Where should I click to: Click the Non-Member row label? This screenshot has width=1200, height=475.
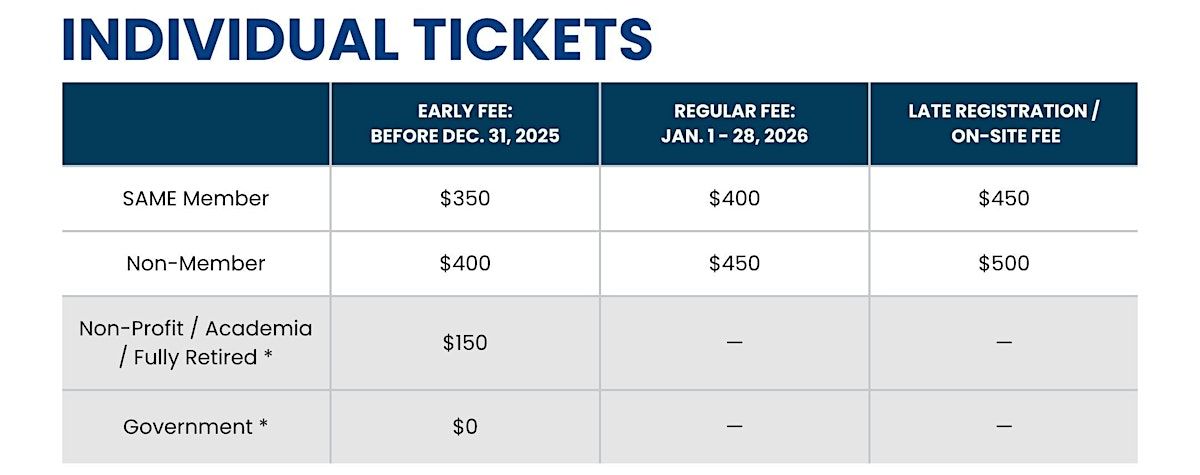click(196, 264)
